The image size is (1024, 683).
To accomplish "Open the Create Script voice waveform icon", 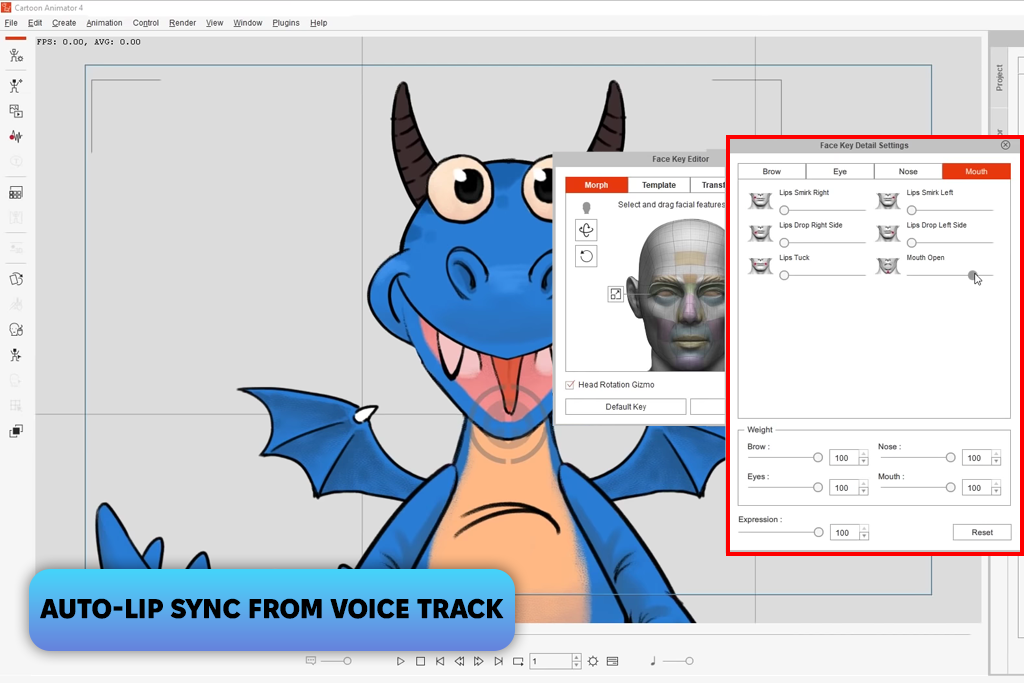I will (x=16, y=136).
